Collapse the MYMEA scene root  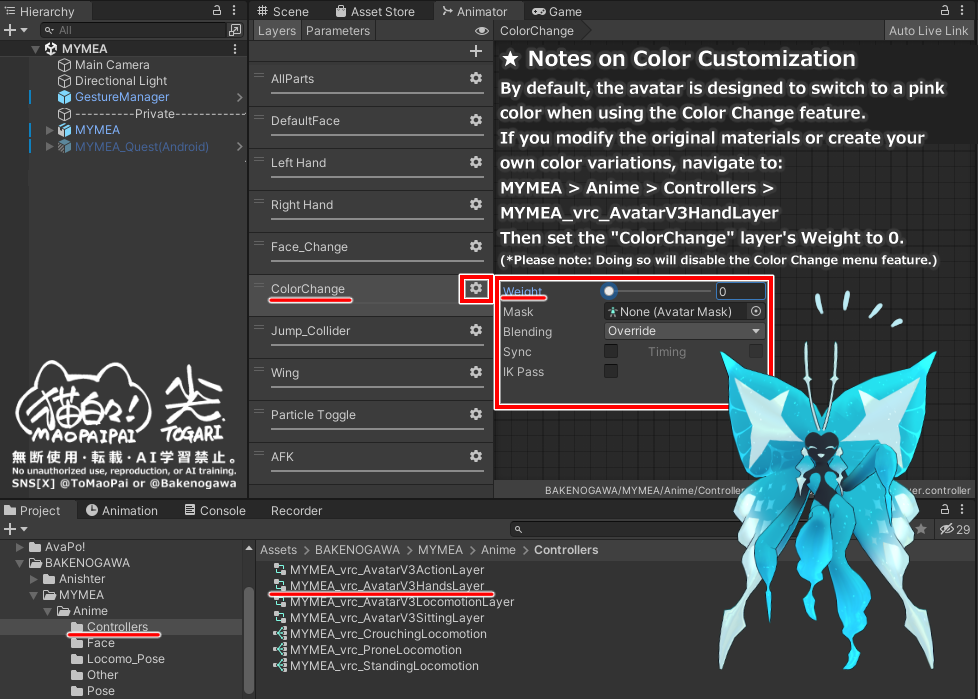pos(35,49)
